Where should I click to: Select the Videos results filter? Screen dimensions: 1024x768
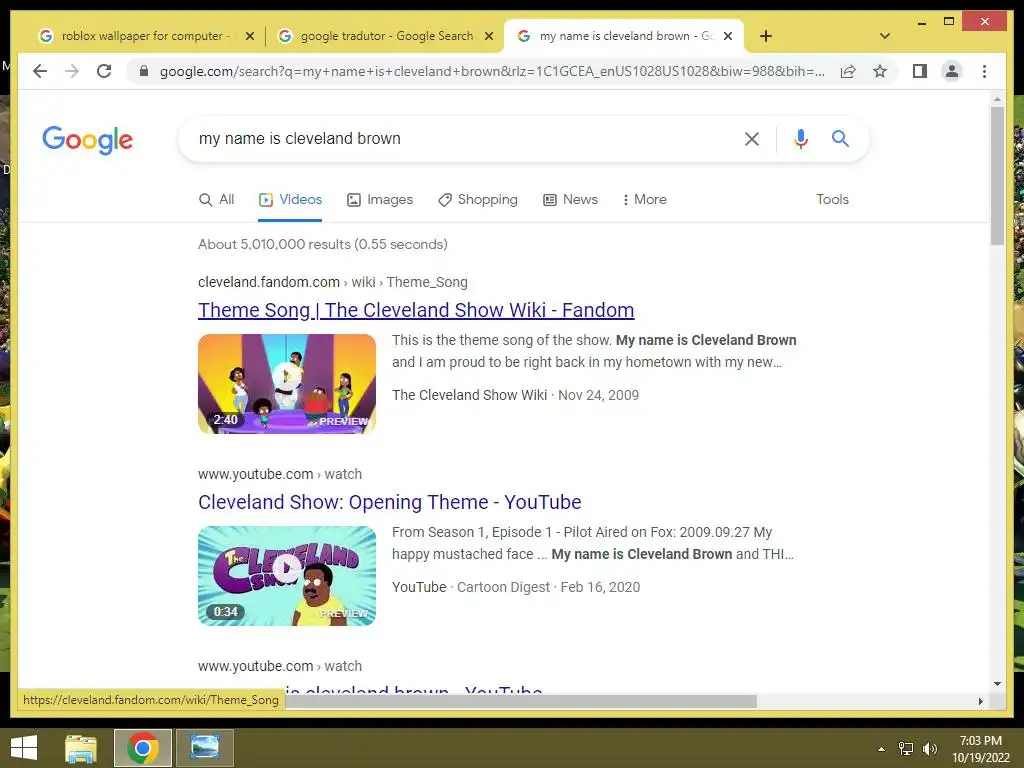pos(290,199)
